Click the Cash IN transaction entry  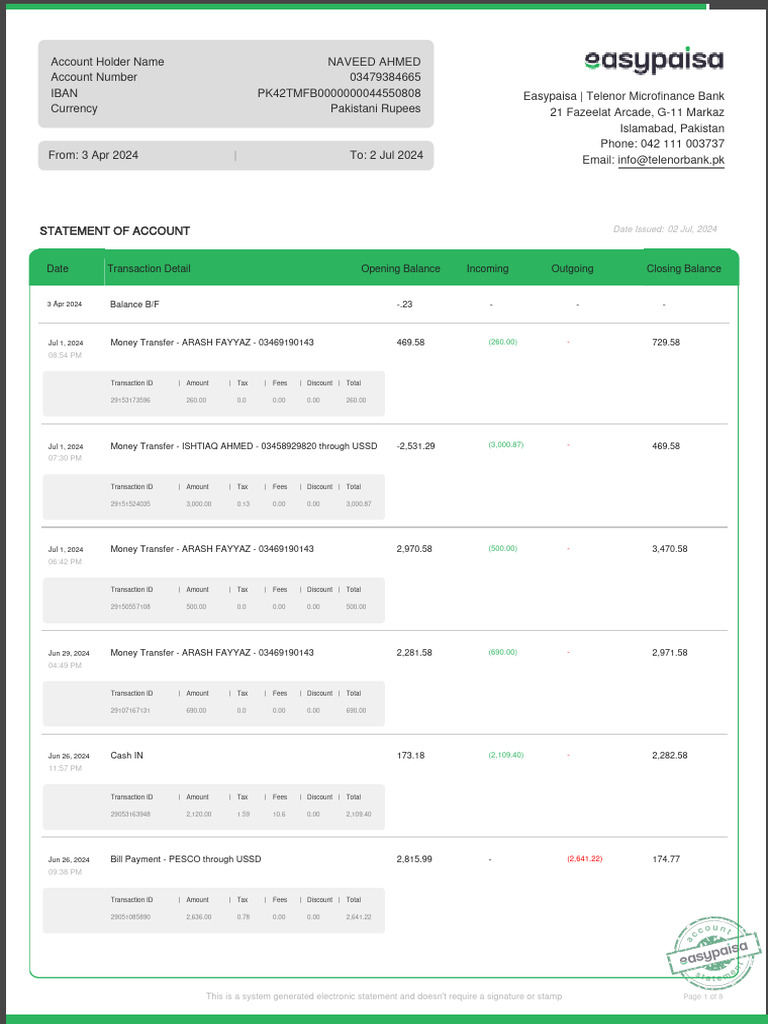click(x=127, y=755)
